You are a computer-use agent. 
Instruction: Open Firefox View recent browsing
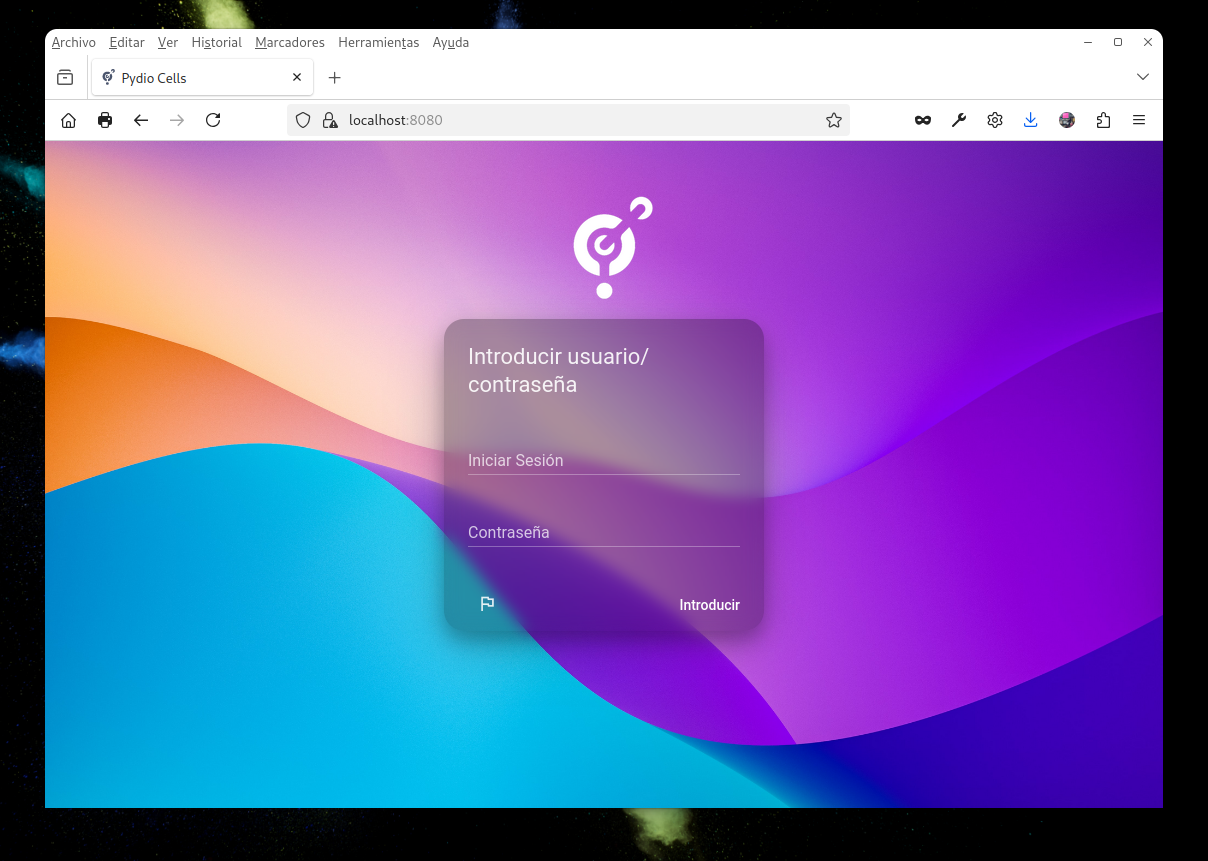(65, 77)
